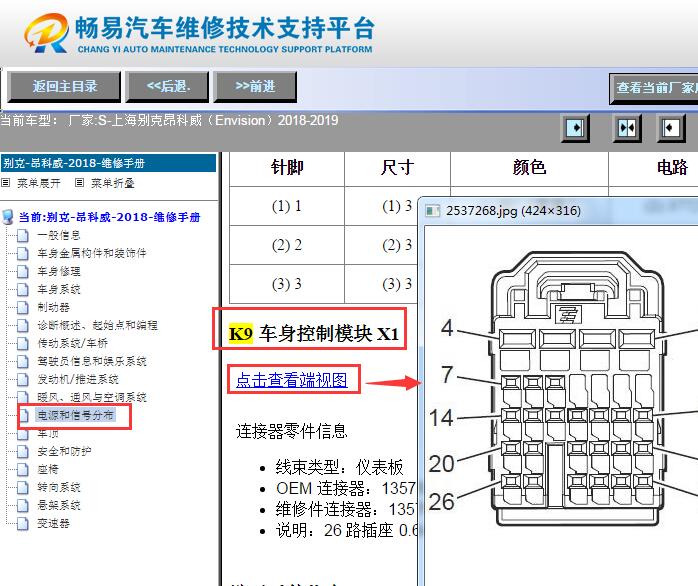The width and height of the screenshot is (698, 586).
Task: Open 一般信息 tree item
Action: 58,235
